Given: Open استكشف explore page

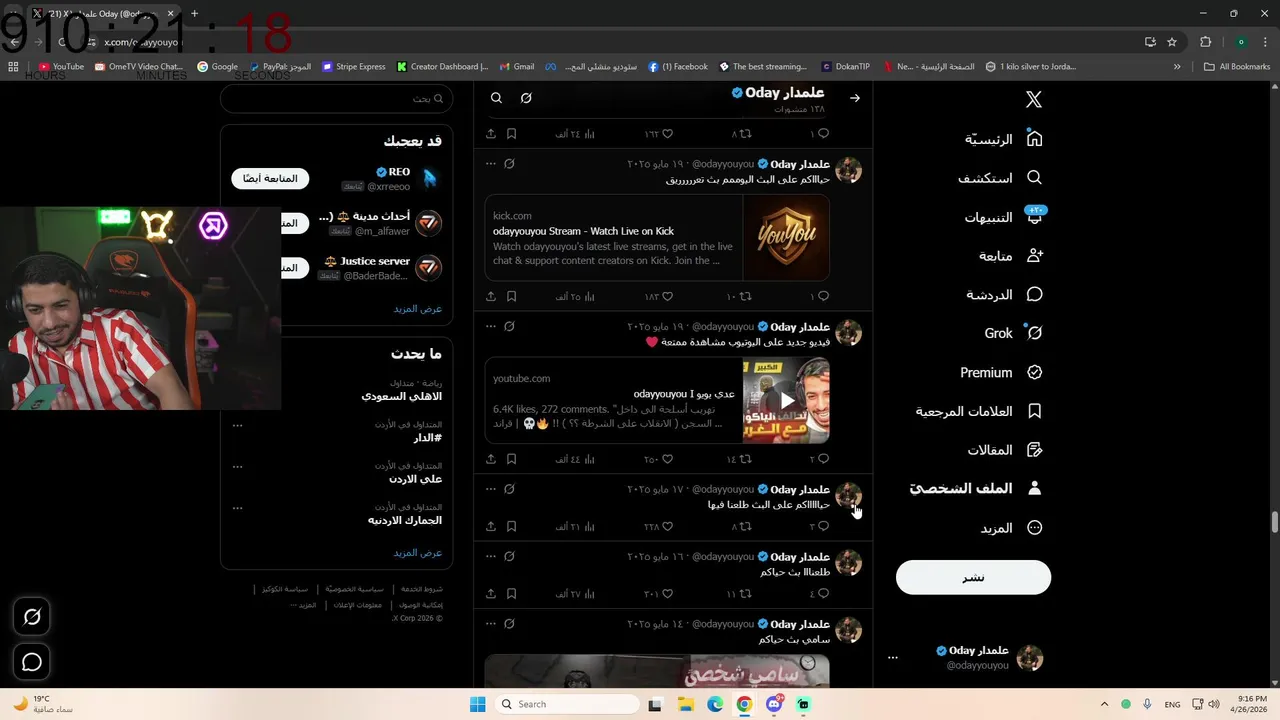Looking at the screenshot, I should point(1000,178).
